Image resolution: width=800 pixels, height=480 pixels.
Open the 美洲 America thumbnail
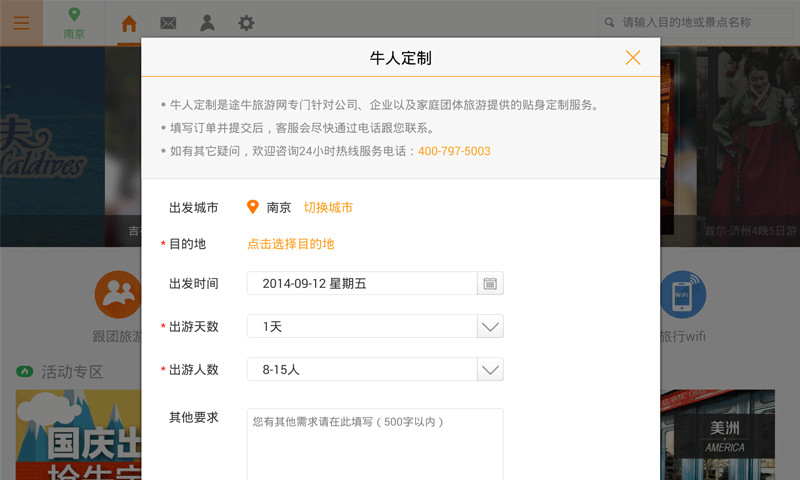pyautogui.click(x=718, y=435)
